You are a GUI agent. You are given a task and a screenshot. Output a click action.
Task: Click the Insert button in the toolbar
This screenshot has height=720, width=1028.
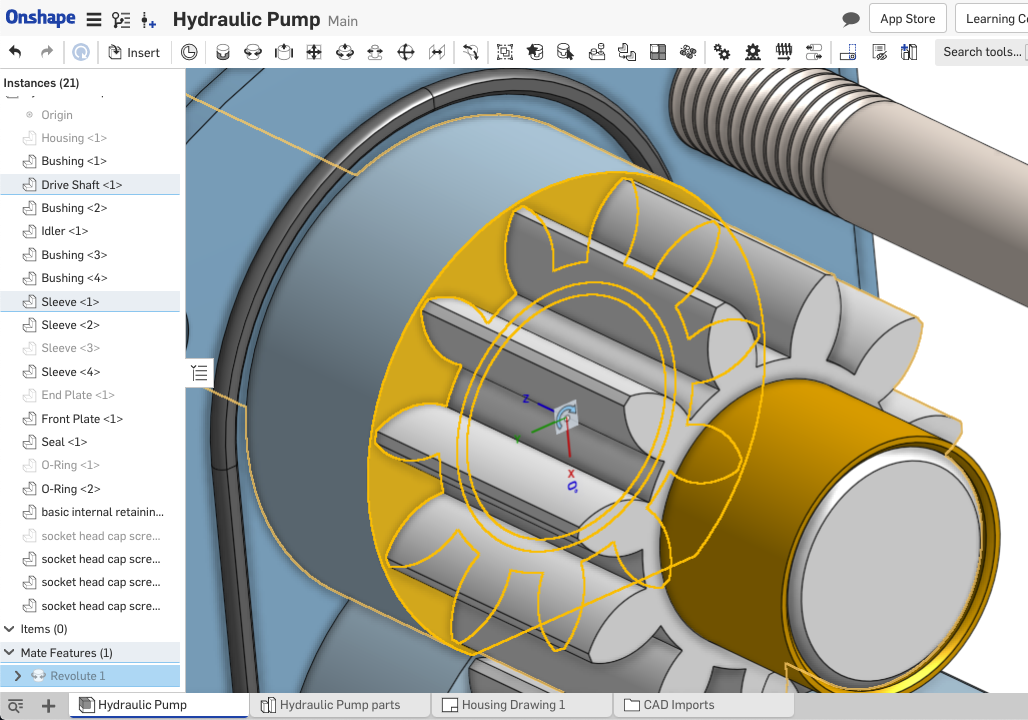point(134,52)
